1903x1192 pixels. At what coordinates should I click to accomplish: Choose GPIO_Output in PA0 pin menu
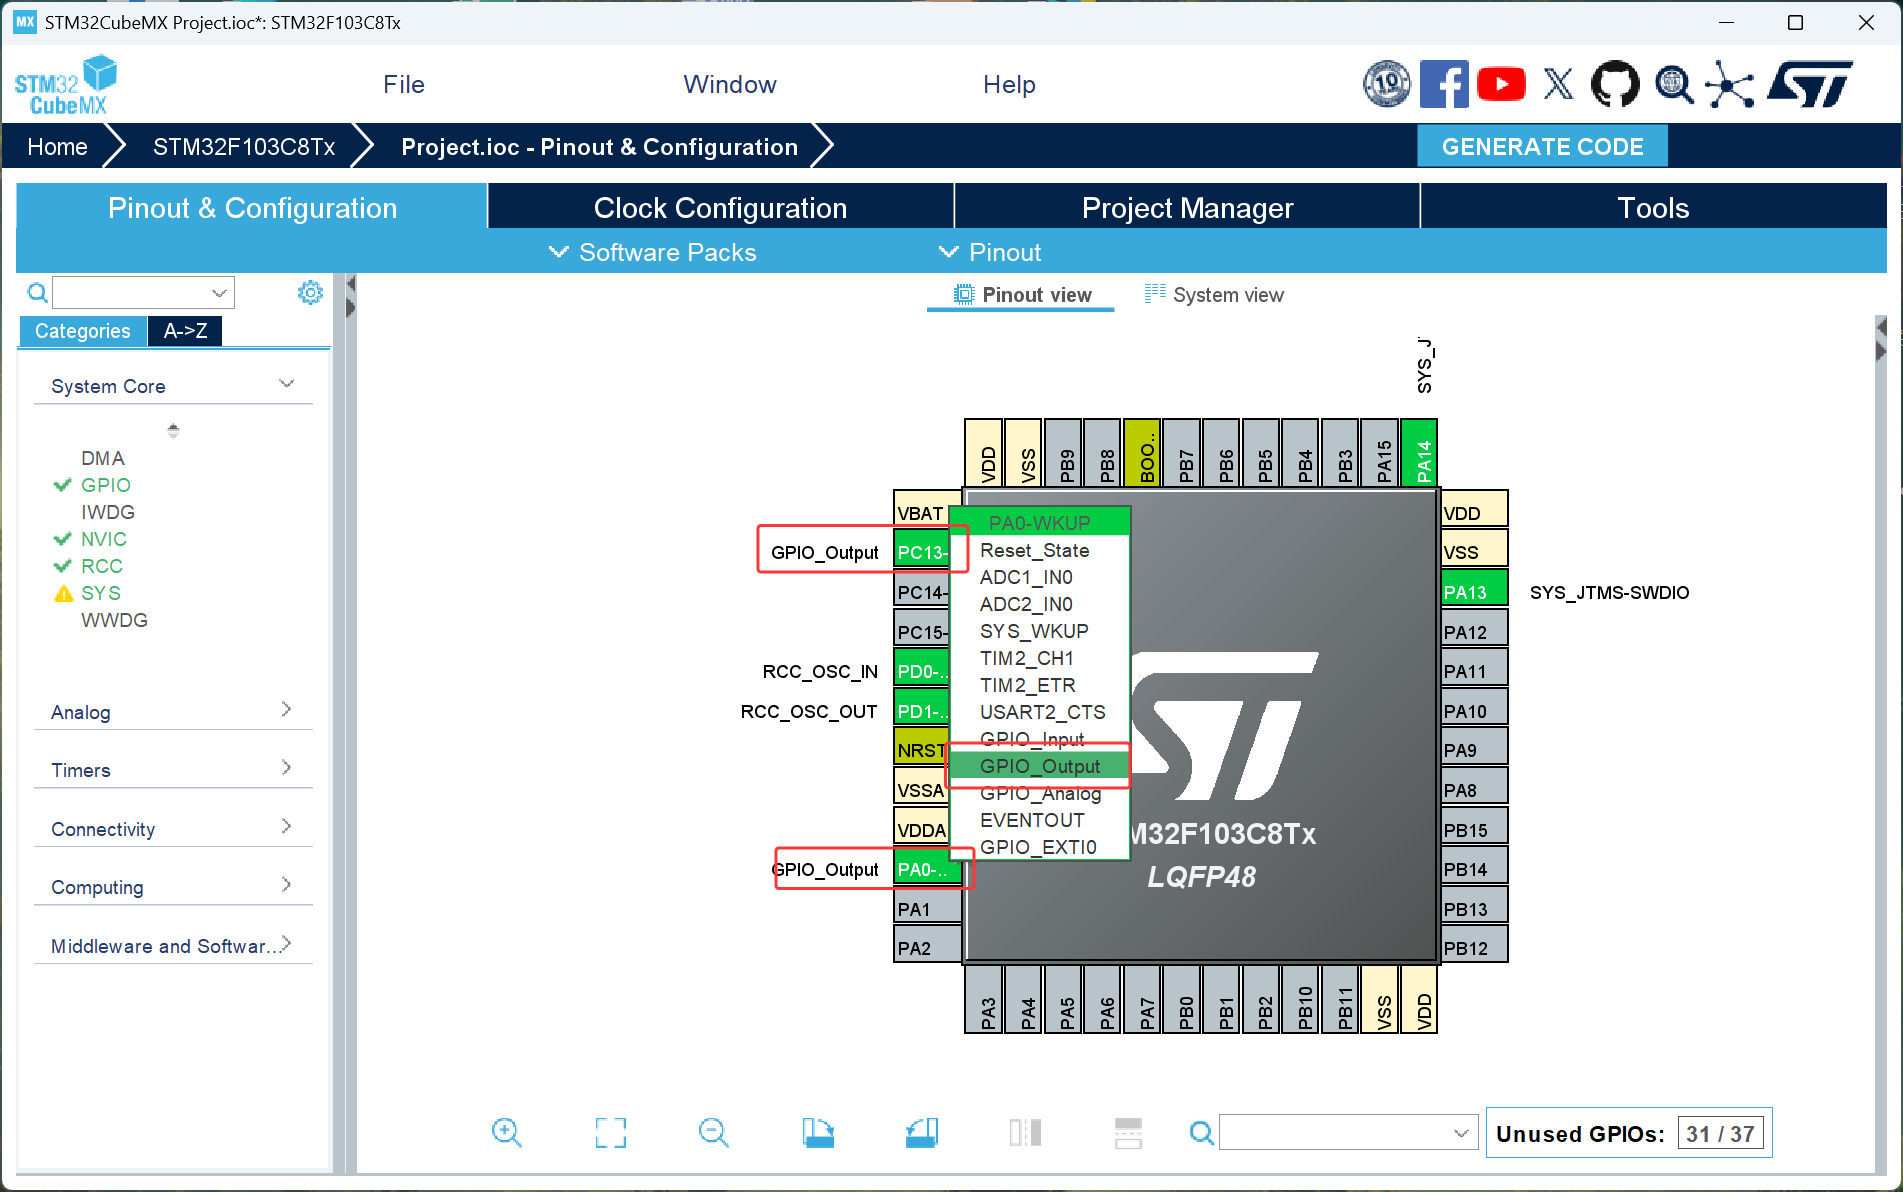1039,766
